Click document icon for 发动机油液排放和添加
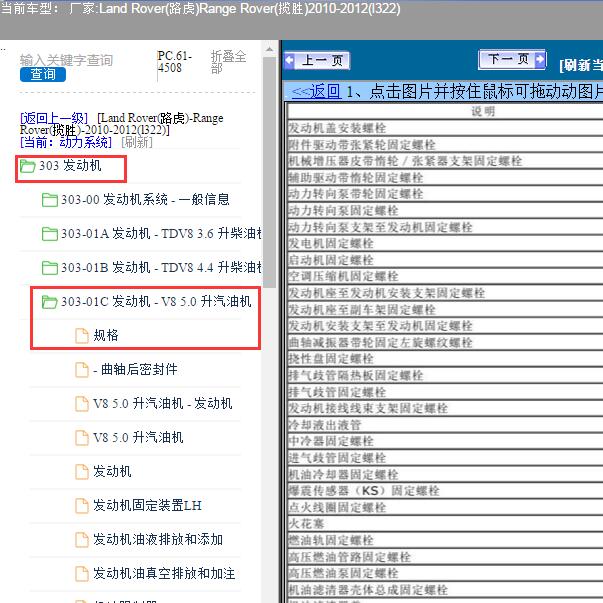603x603 pixels. tap(82, 540)
